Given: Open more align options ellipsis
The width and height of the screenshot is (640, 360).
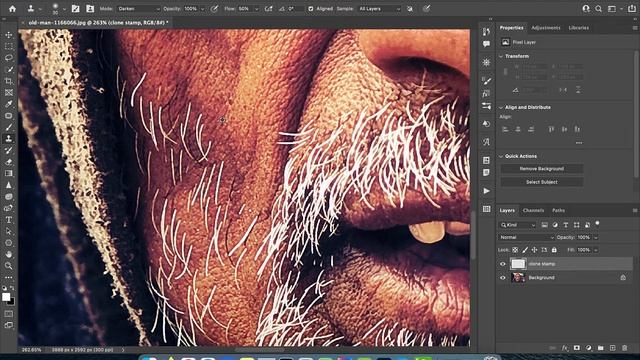Looking at the screenshot, I should [x=579, y=143].
